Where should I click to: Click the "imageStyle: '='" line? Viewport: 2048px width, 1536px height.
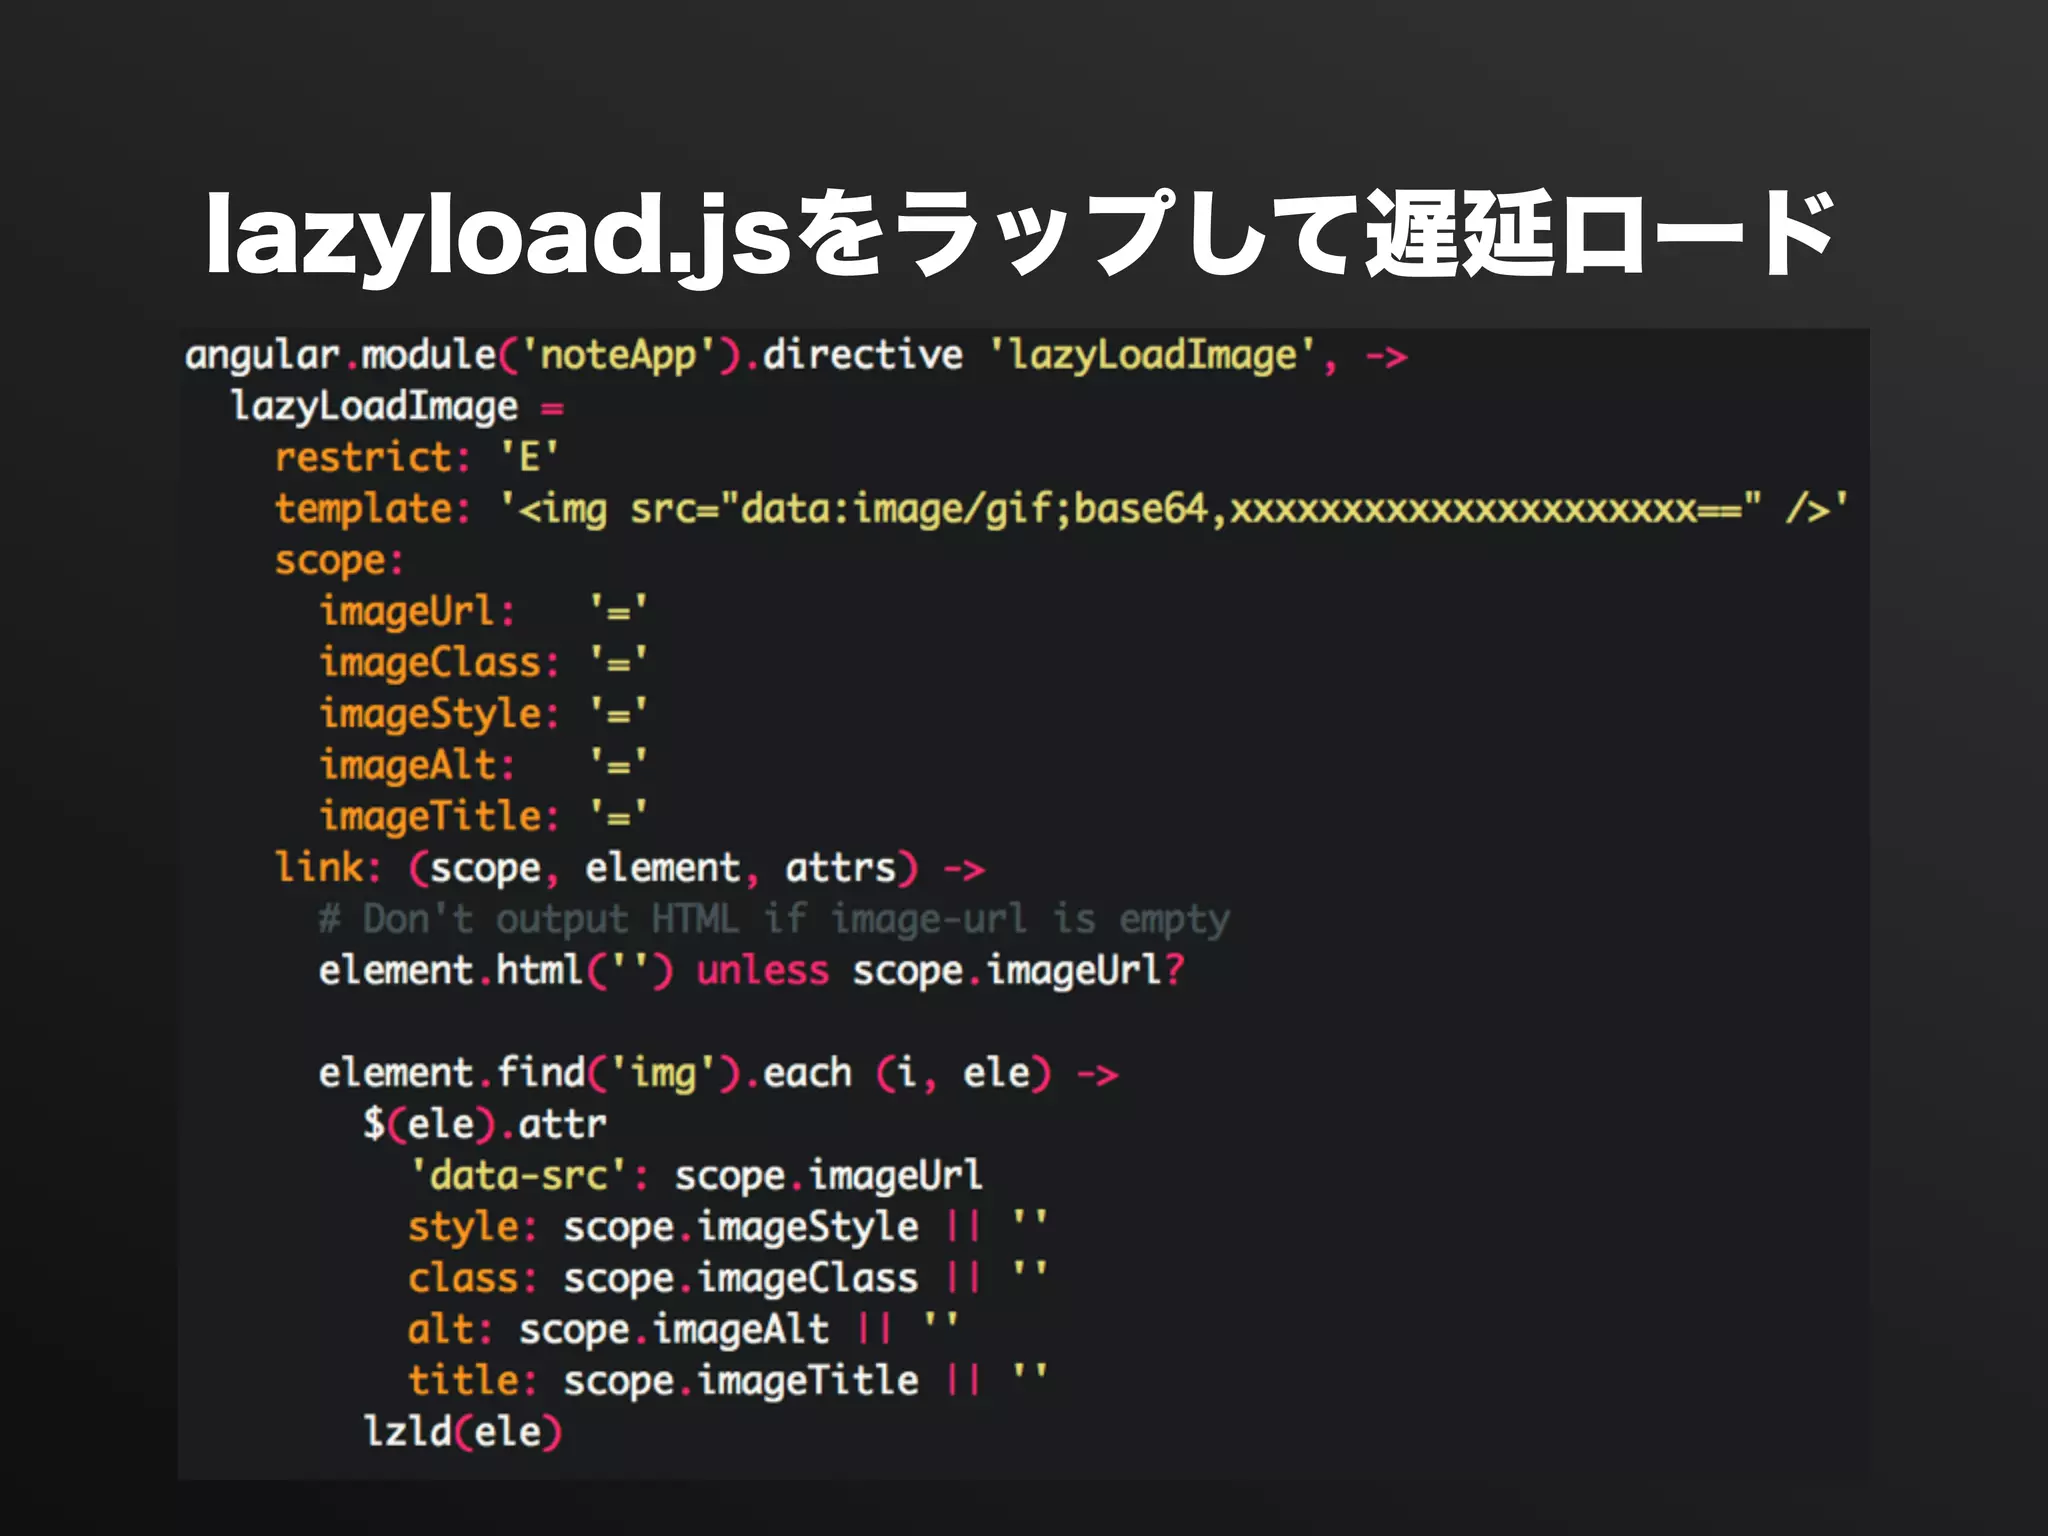click(484, 714)
